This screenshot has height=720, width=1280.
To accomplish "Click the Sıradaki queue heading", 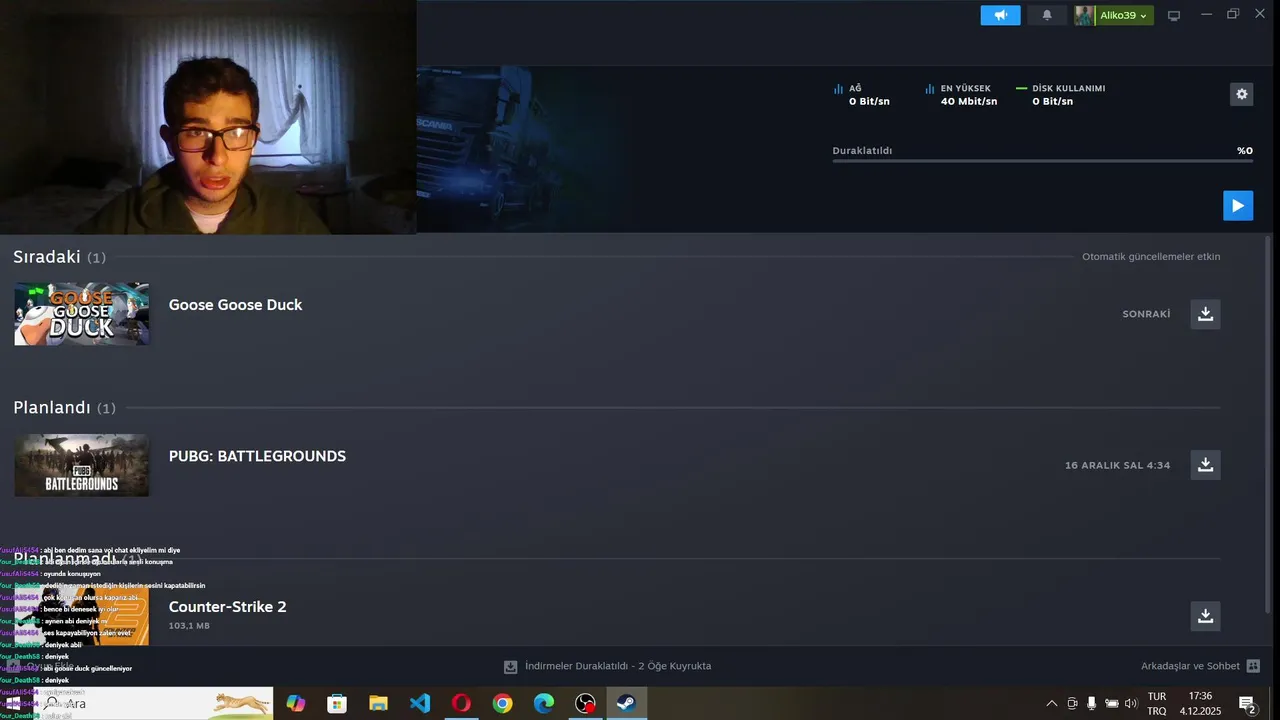I will 46,257.
